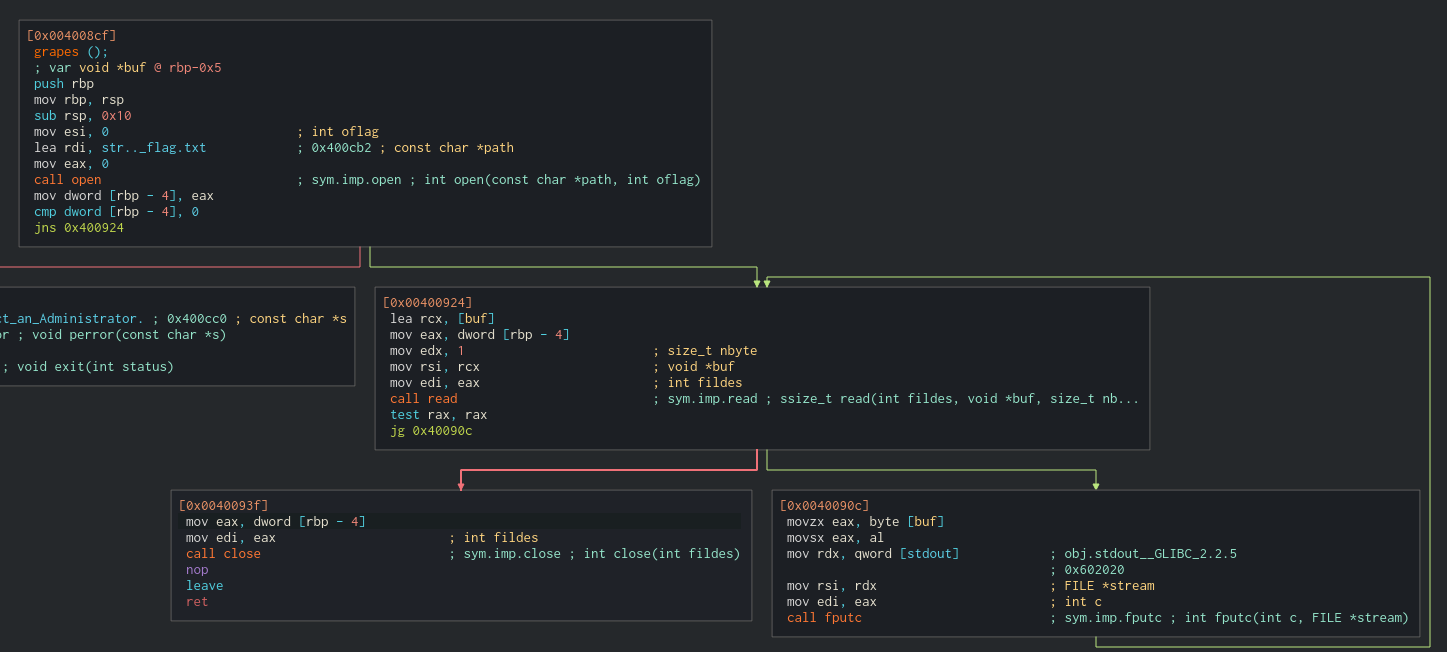Select the 'cmp dword [rbp - 4], 0' instruction
Screen dimensions: 1447x652
click(x=116, y=212)
